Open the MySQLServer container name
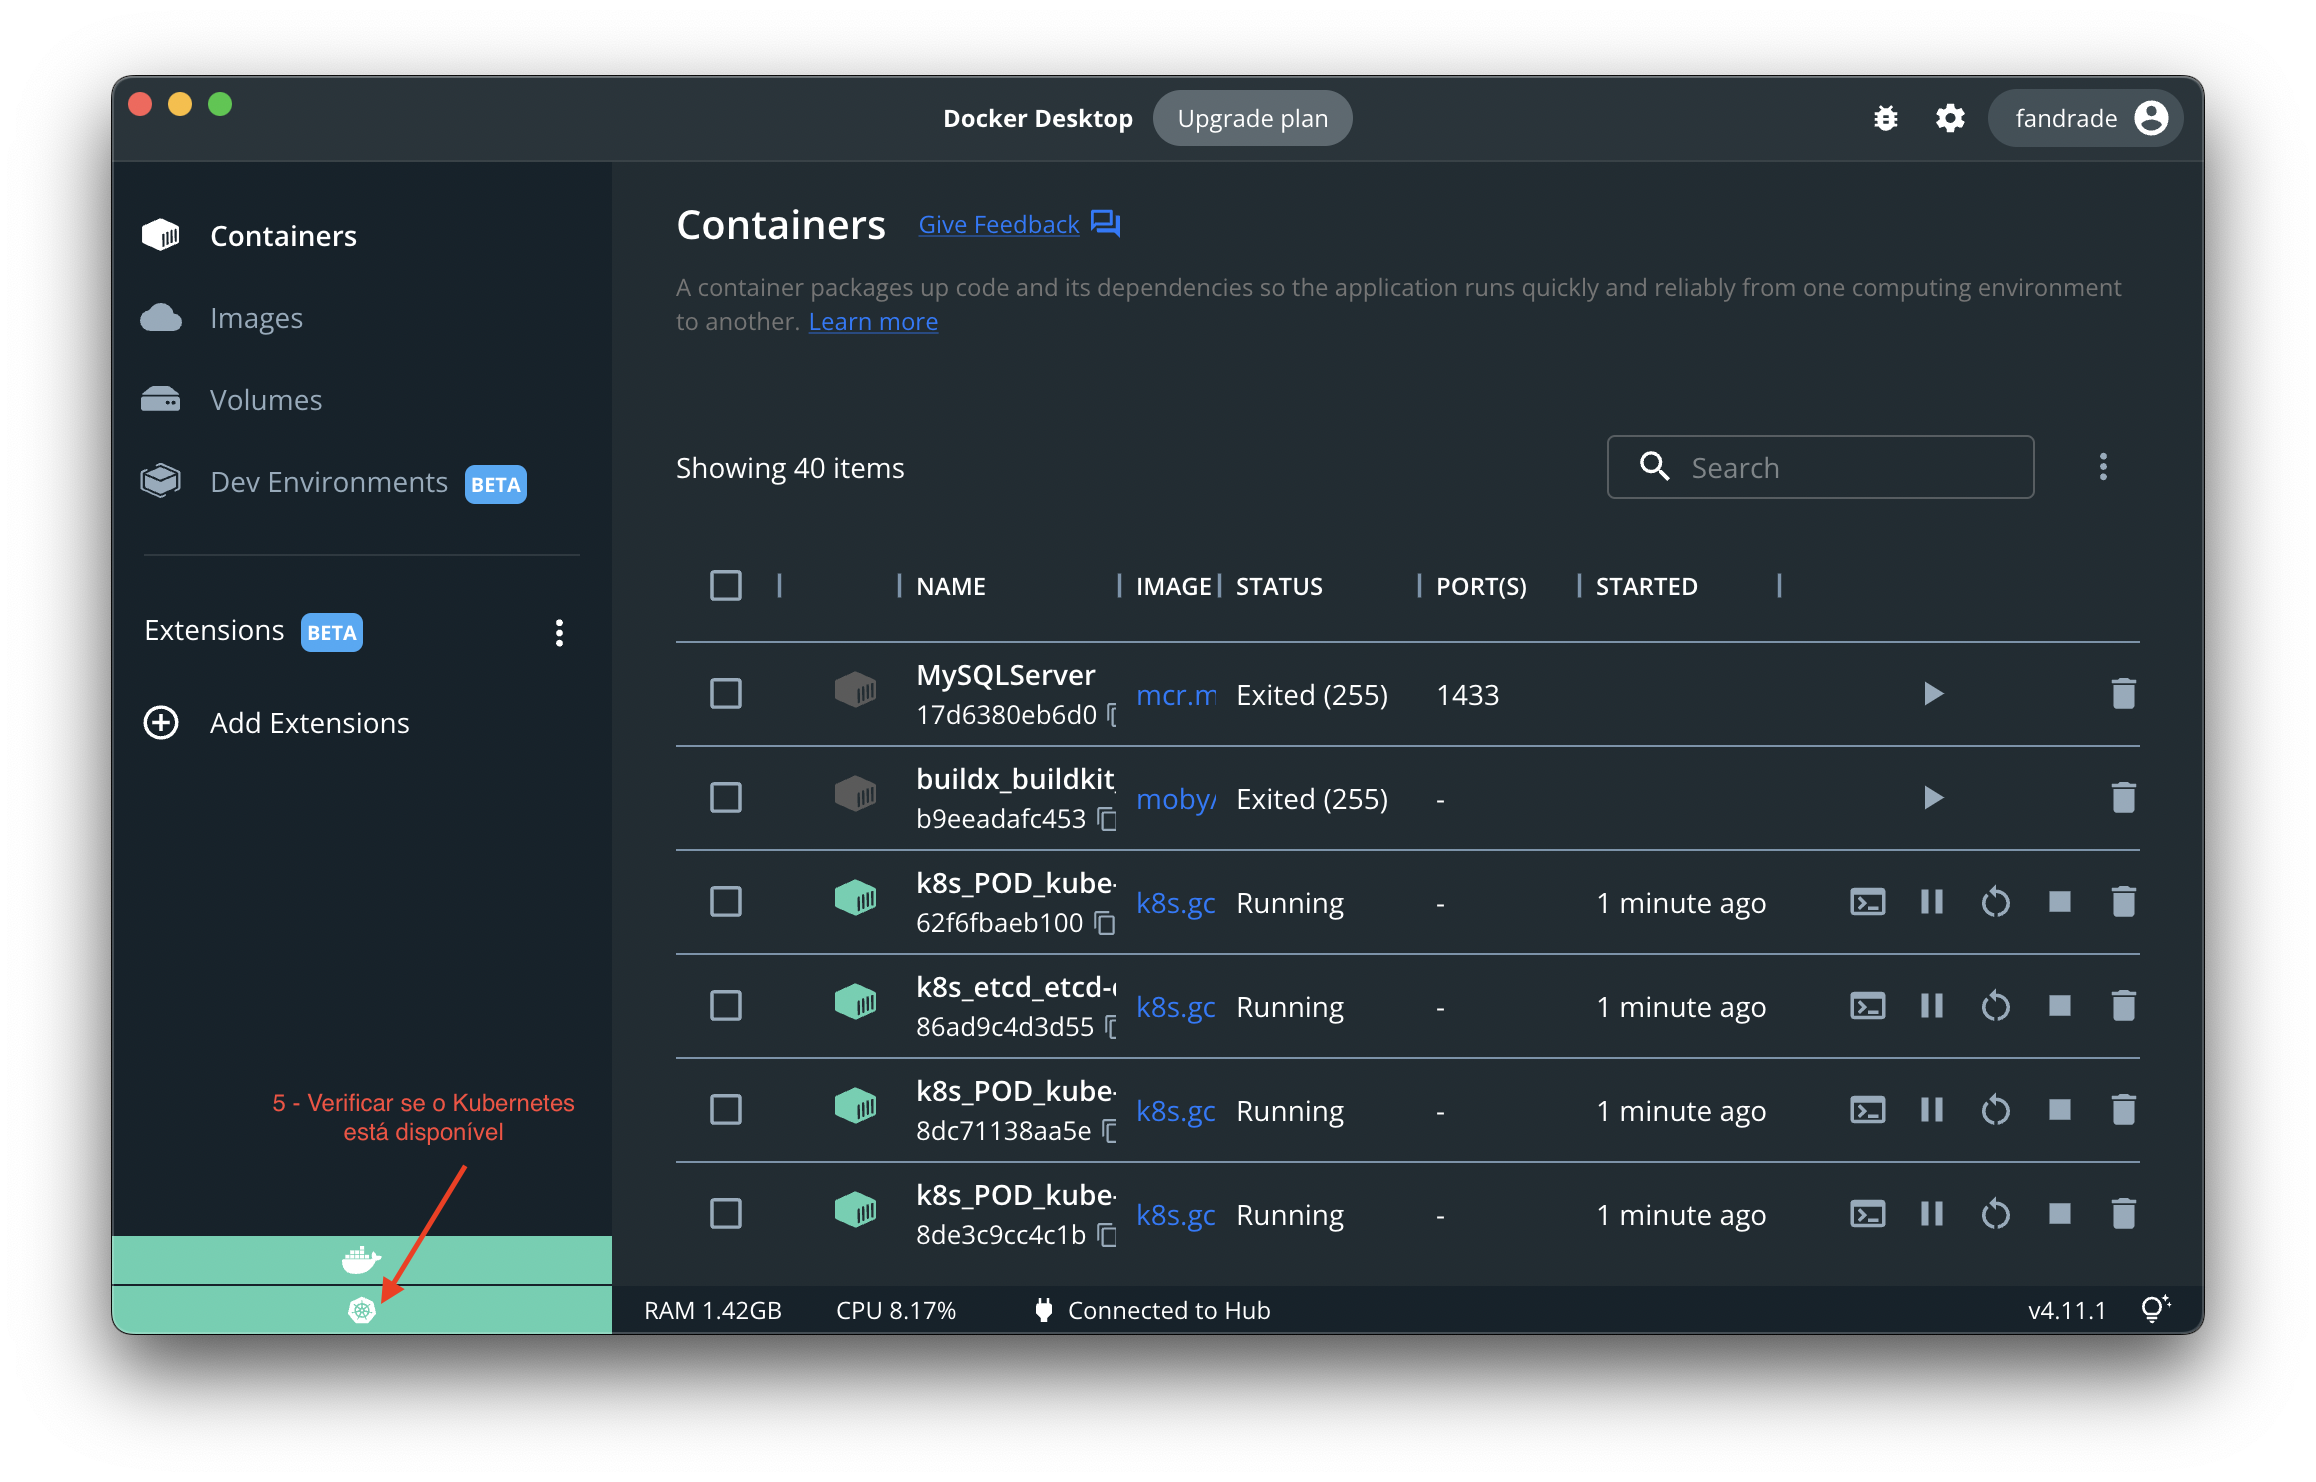 [x=1005, y=675]
